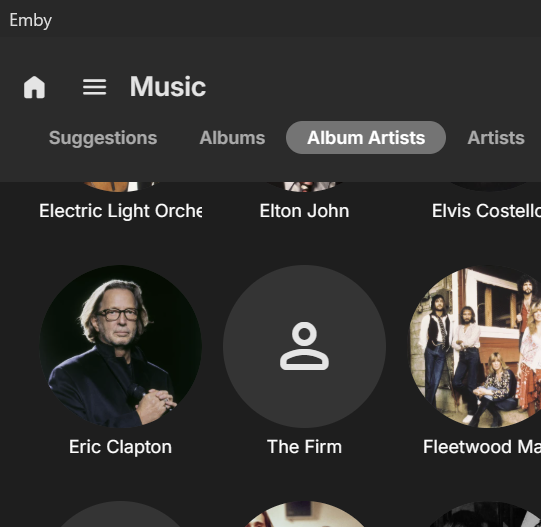Open the Elvis Costello artist link
Image resolution: width=541 pixels, height=527 pixels.
[486, 211]
